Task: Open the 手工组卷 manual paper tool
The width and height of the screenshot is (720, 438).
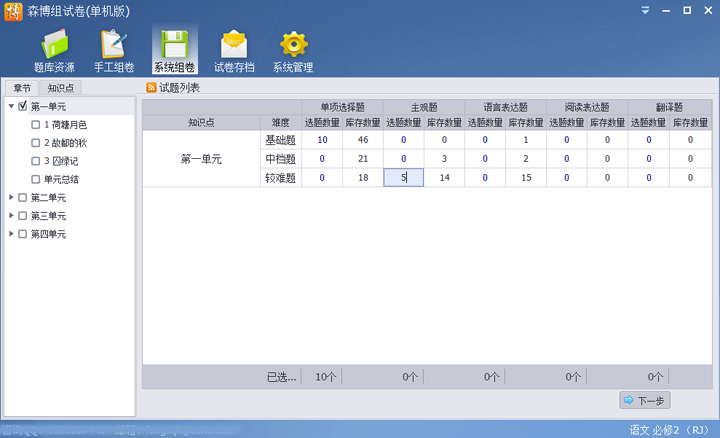Action: click(x=114, y=51)
